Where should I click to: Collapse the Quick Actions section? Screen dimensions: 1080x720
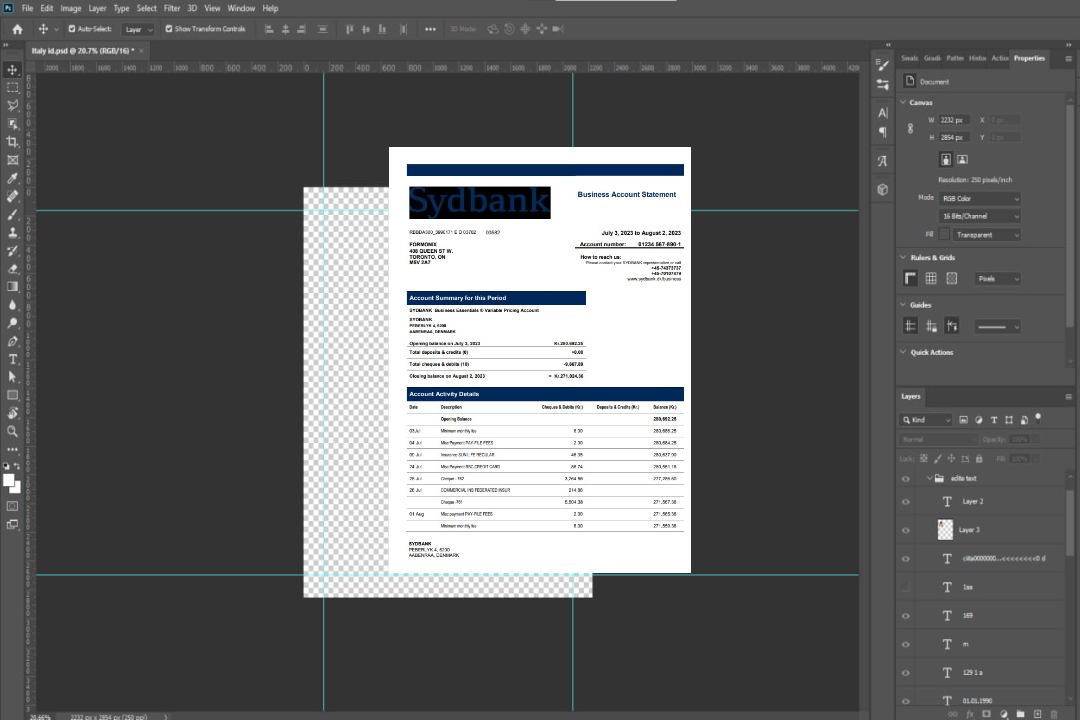pyautogui.click(x=903, y=352)
